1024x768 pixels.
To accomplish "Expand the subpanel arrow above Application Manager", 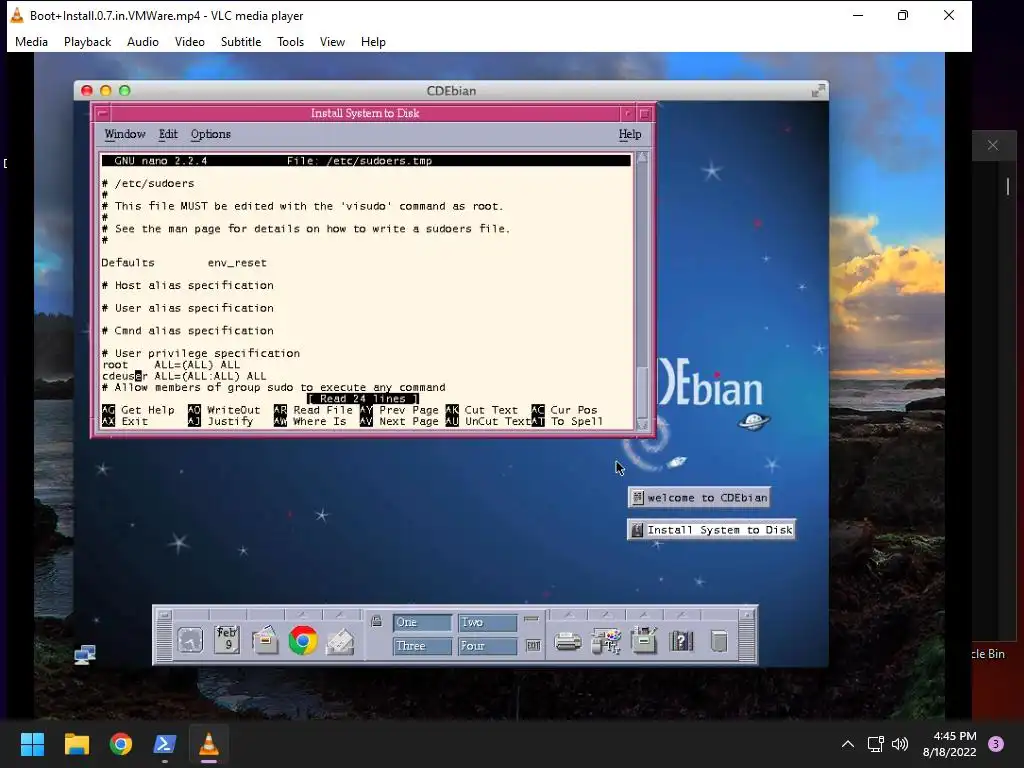I will pyautogui.click(x=644, y=615).
